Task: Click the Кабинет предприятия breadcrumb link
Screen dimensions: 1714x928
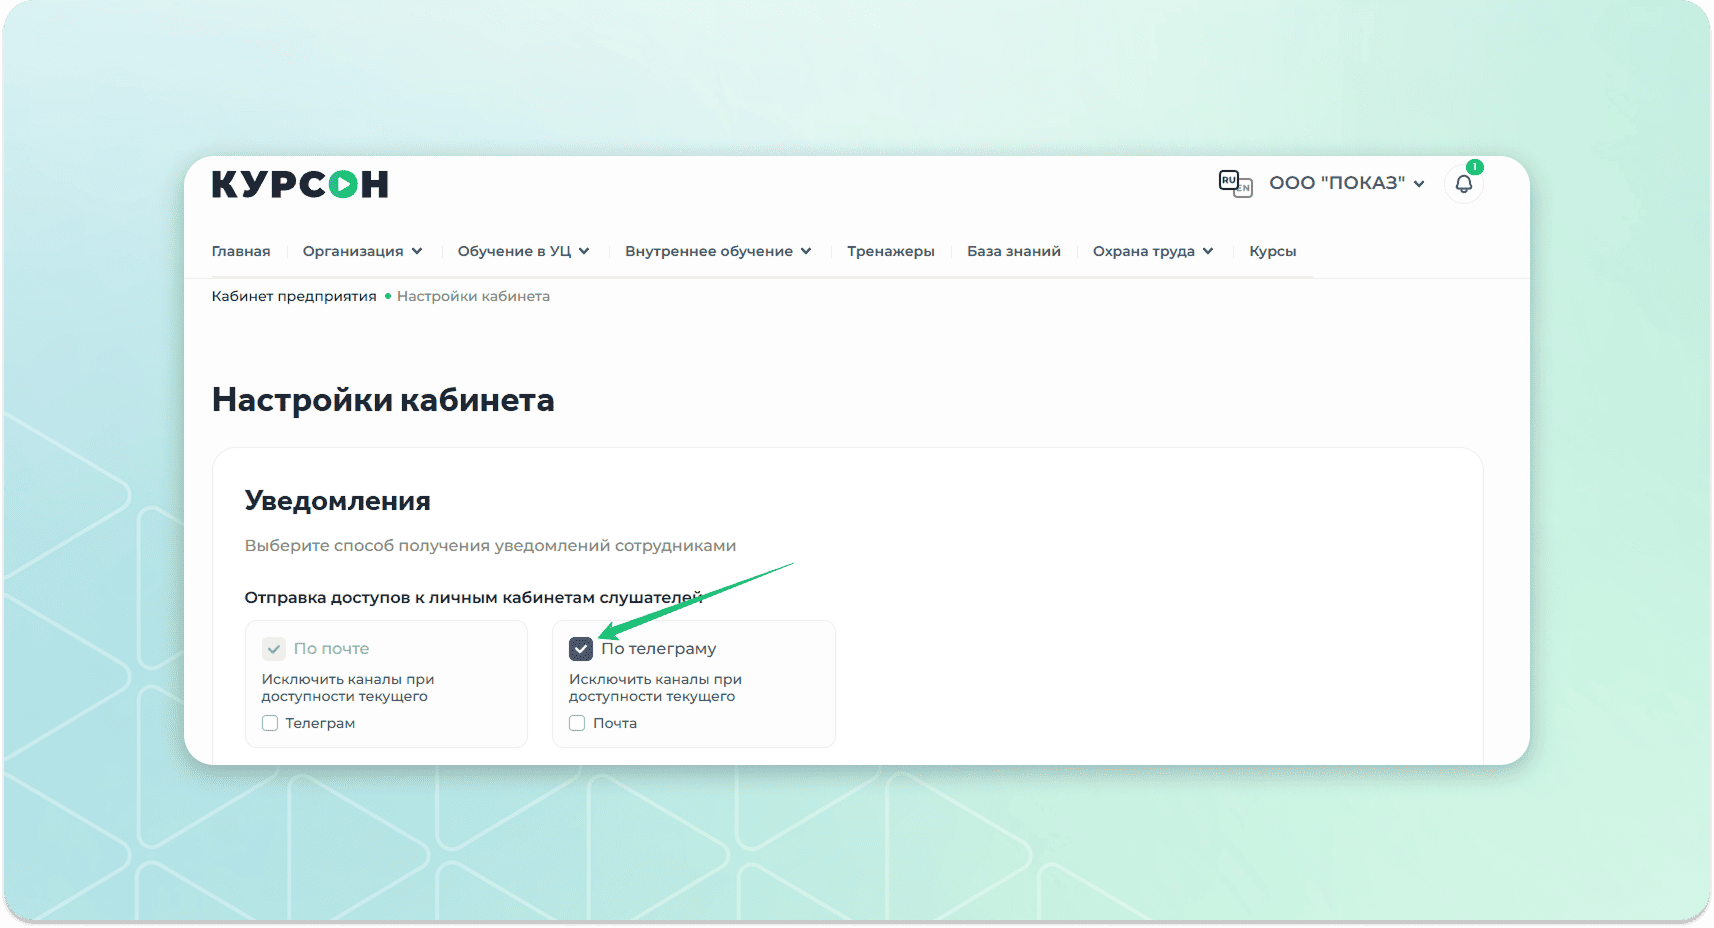Action: 294,296
